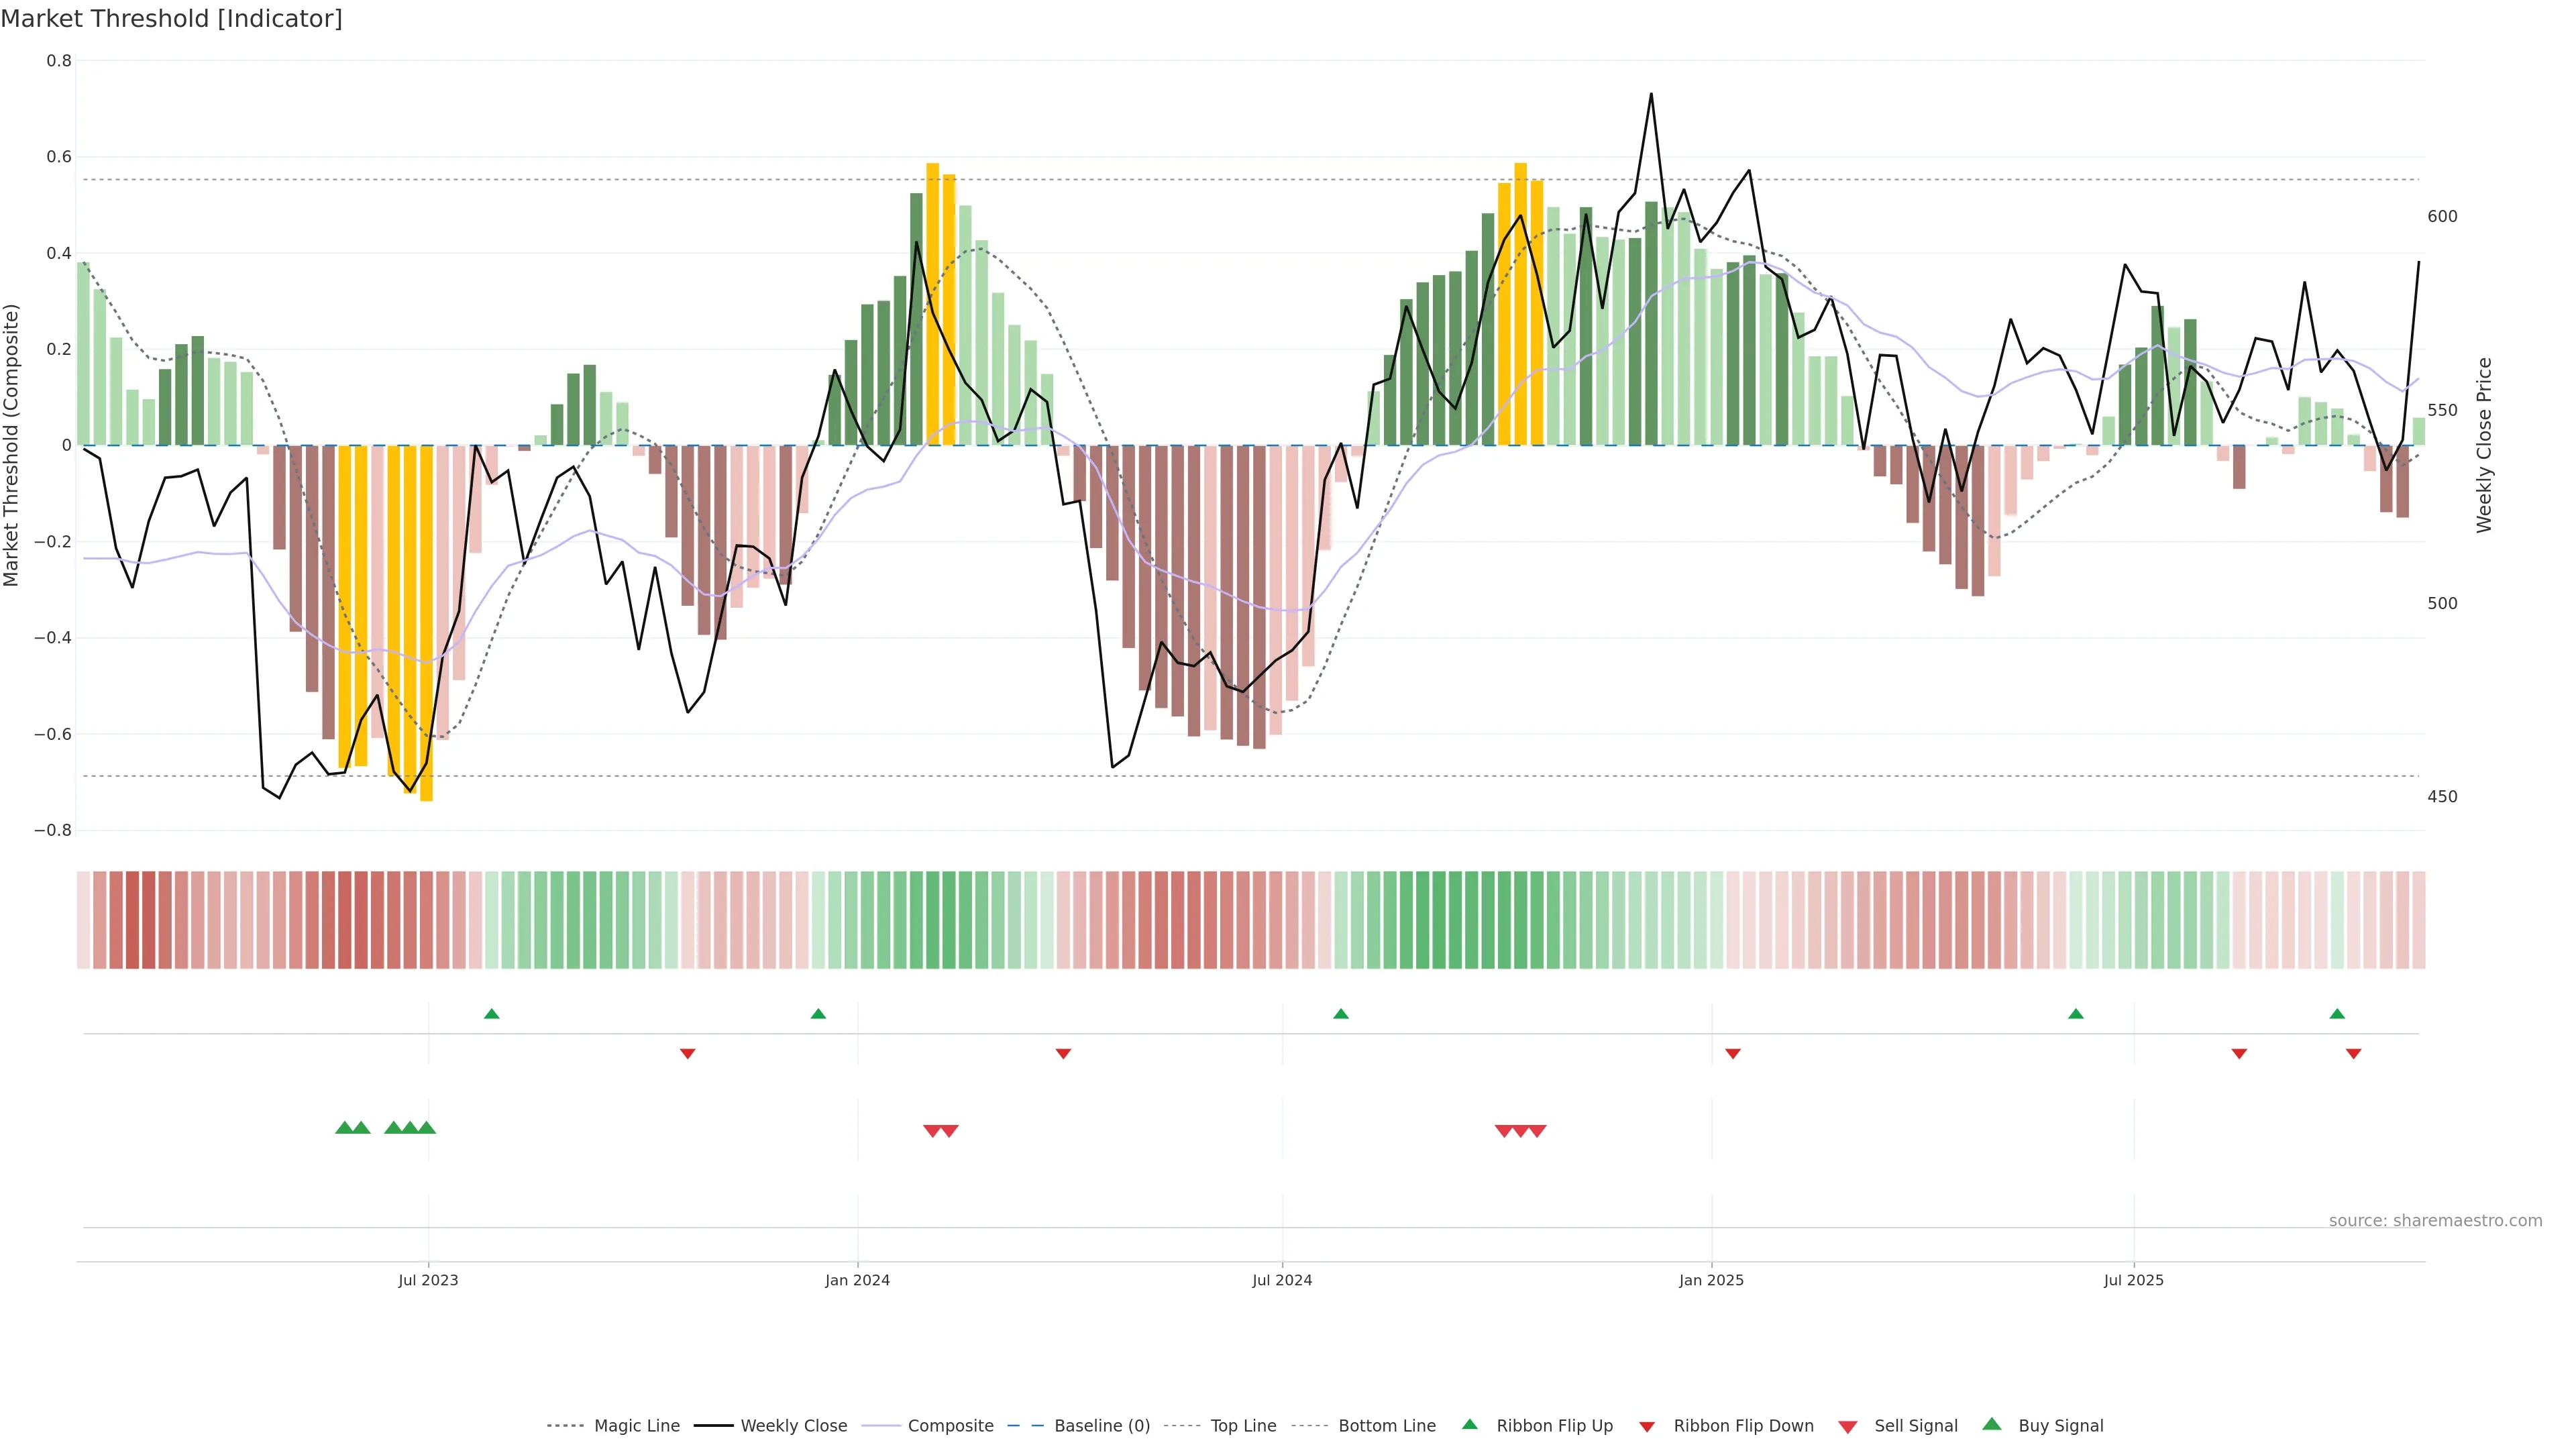Click the Ribbon Flip Down marker just after Jan 2025
Viewport: 2576px width, 1449px height.
pos(1733,1053)
